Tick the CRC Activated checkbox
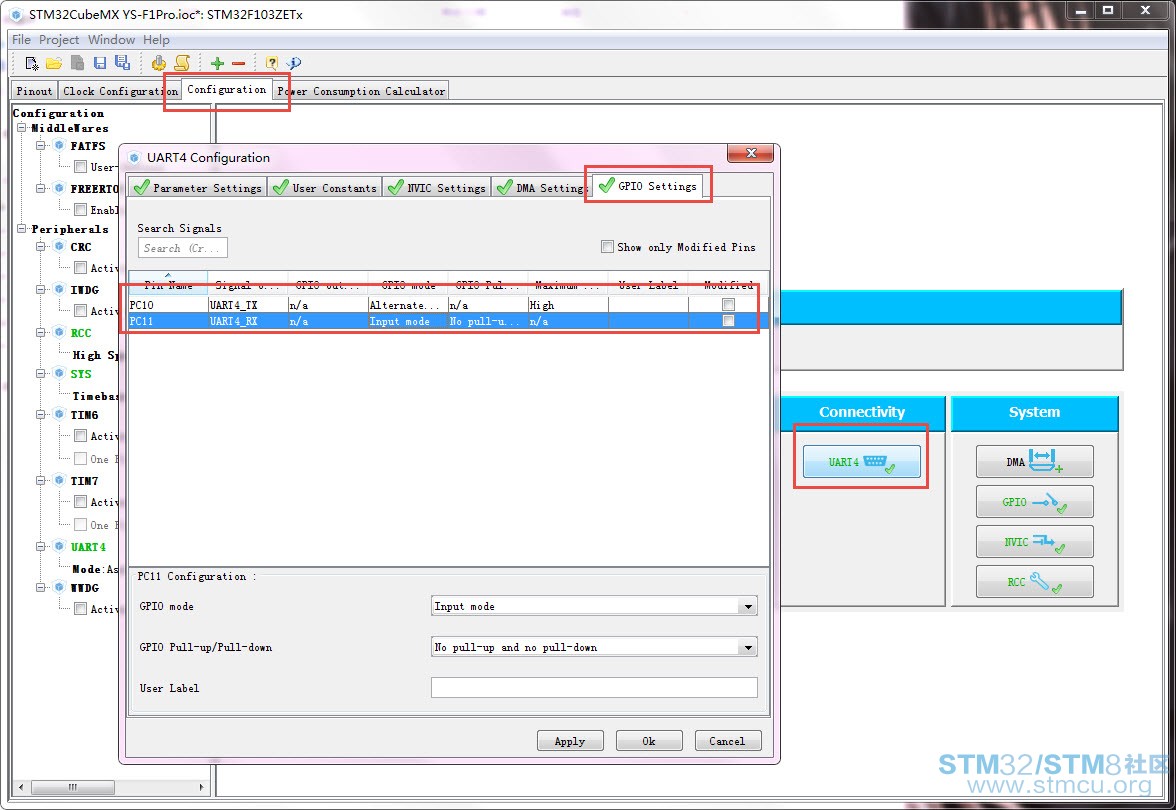 pos(80,268)
